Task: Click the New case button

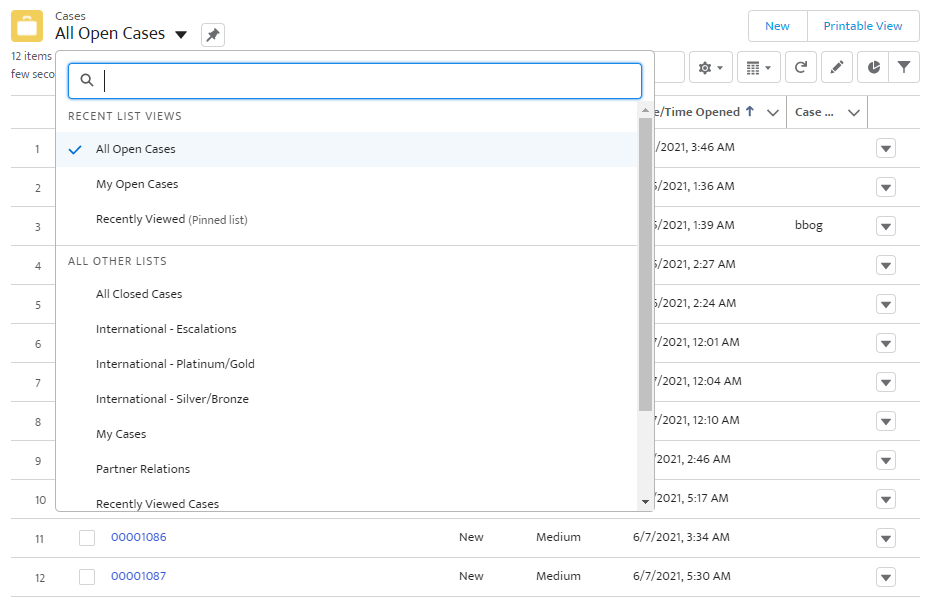Action: point(777,26)
